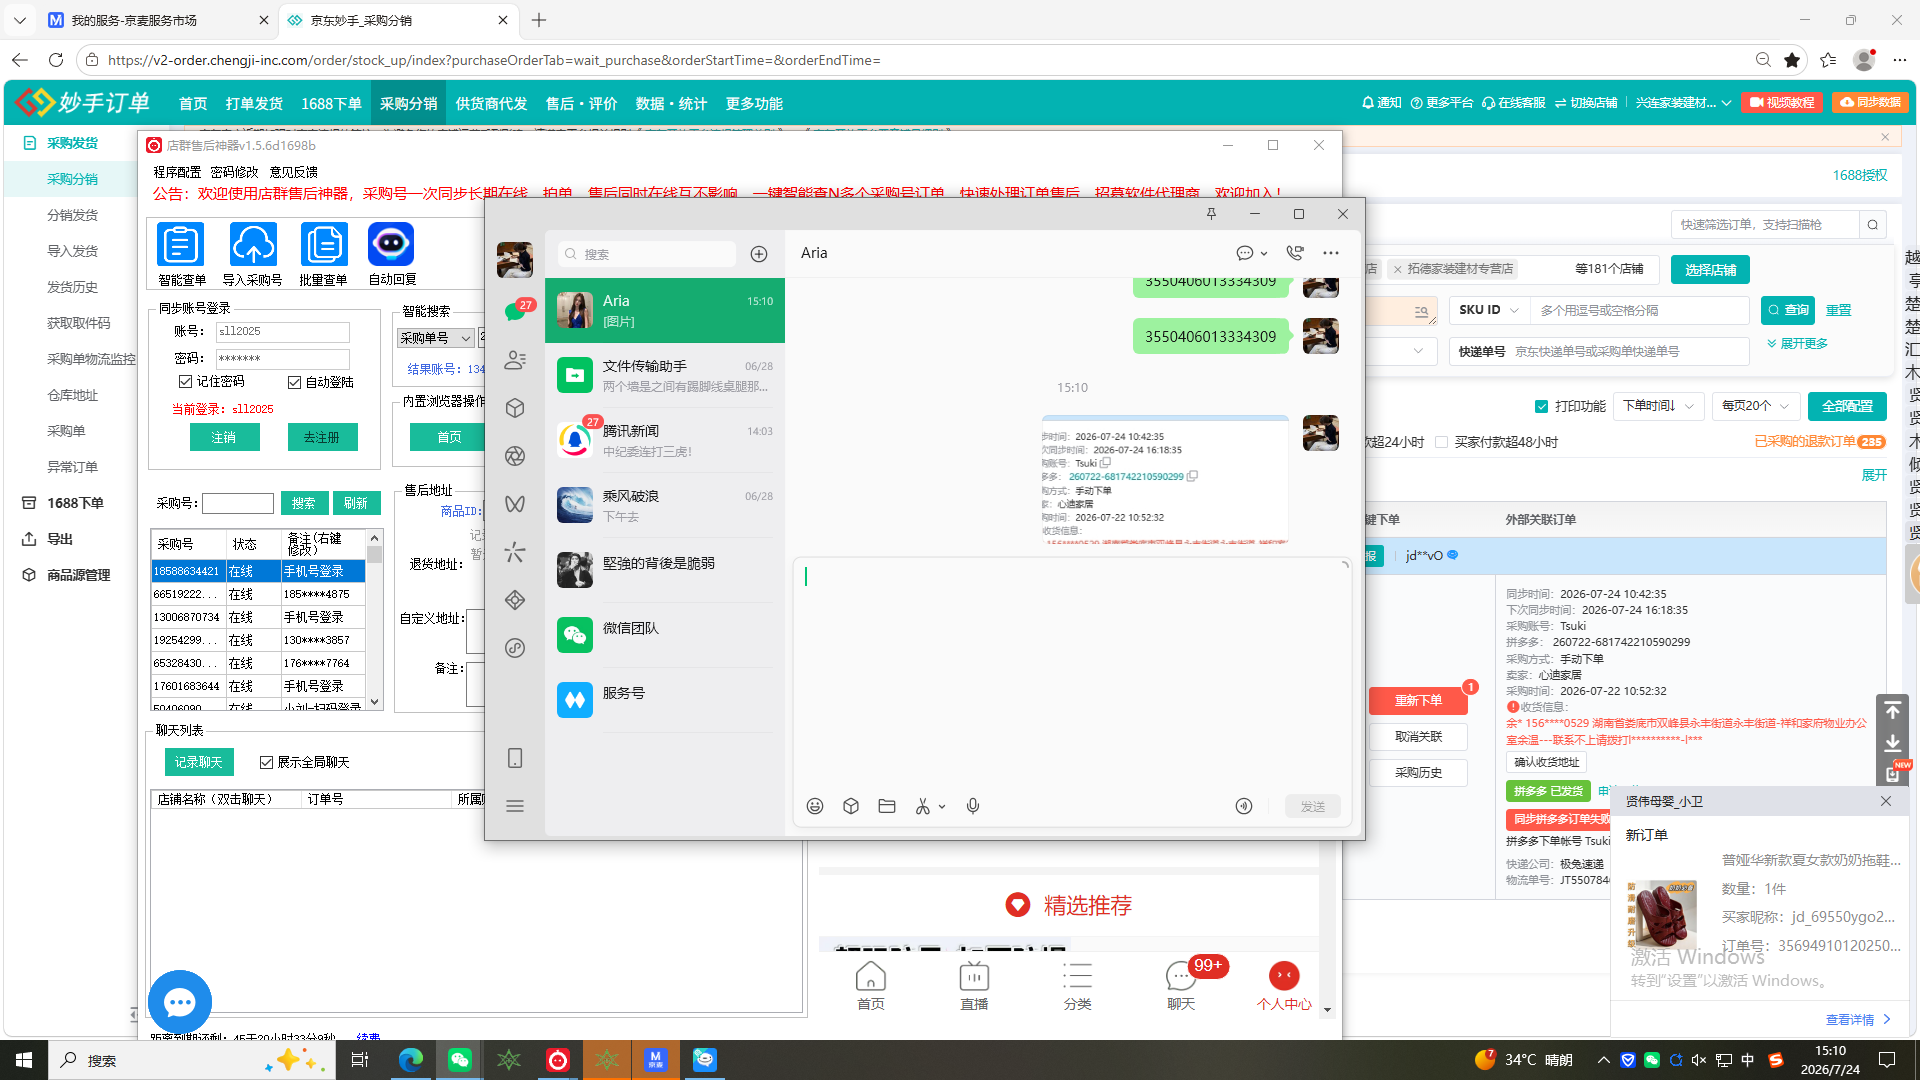Click the 重新下单 button
The height and width of the screenshot is (1080, 1920).
click(x=1418, y=700)
